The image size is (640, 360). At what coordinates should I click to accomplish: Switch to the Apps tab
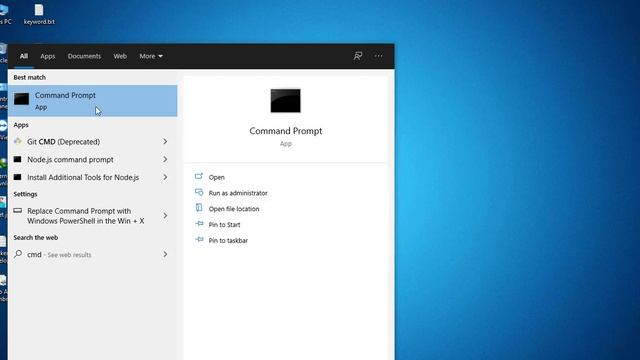tap(47, 56)
